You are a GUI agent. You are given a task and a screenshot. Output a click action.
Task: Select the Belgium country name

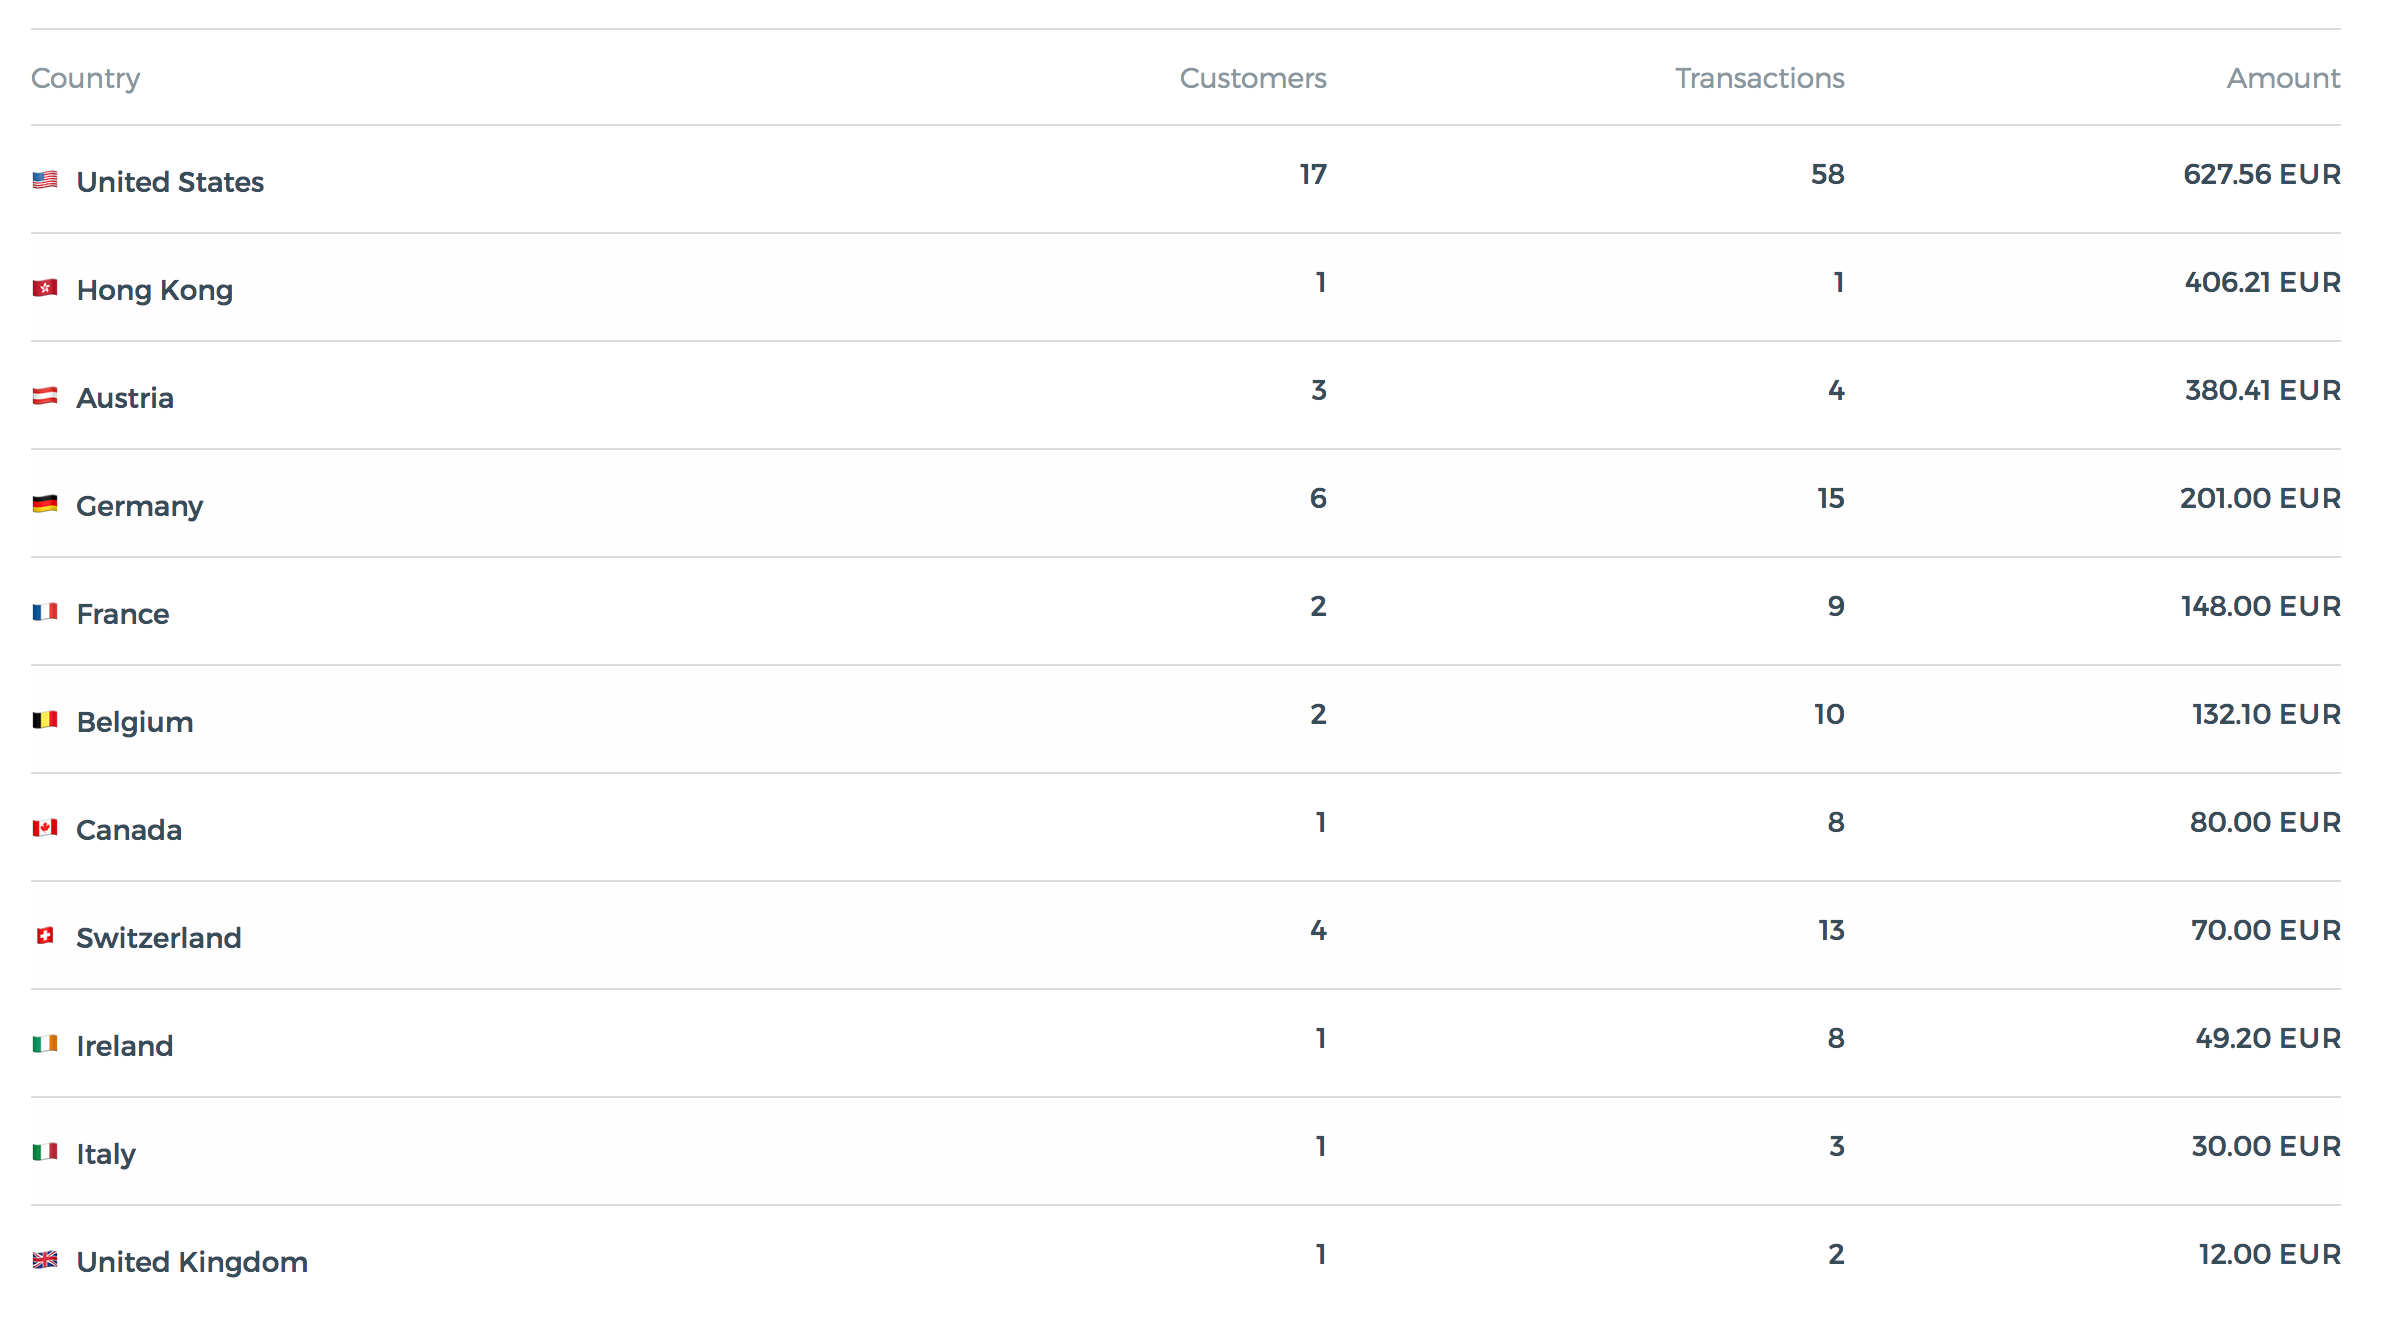pos(135,723)
